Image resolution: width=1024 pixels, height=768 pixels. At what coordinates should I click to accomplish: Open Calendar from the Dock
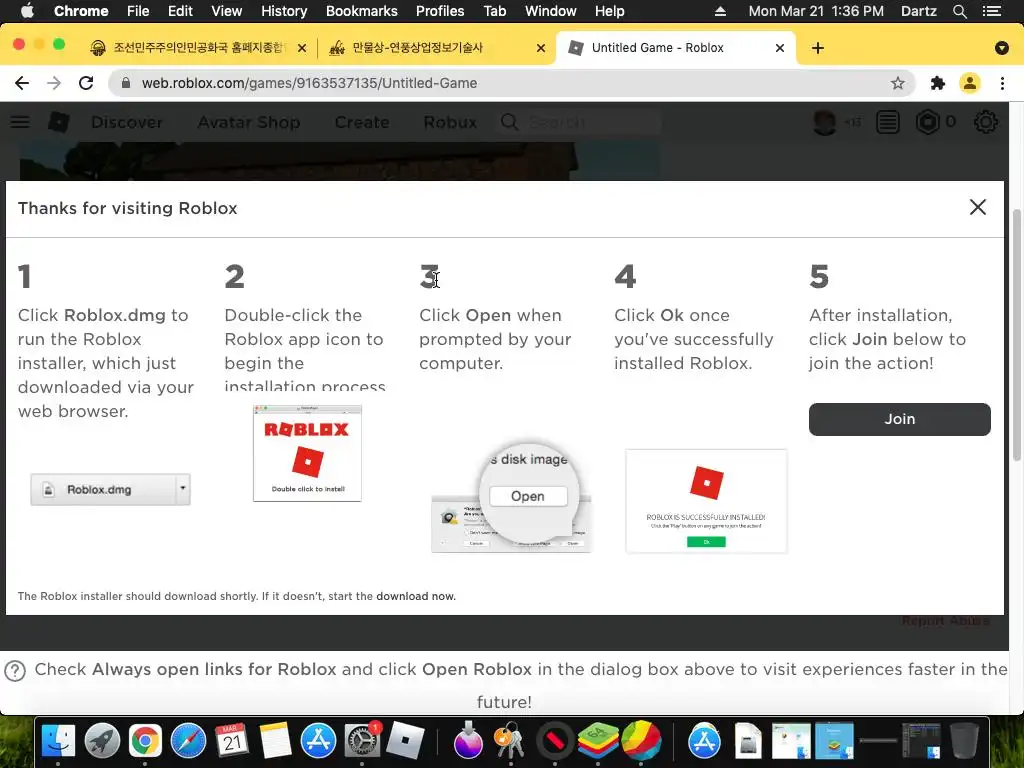(232, 742)
